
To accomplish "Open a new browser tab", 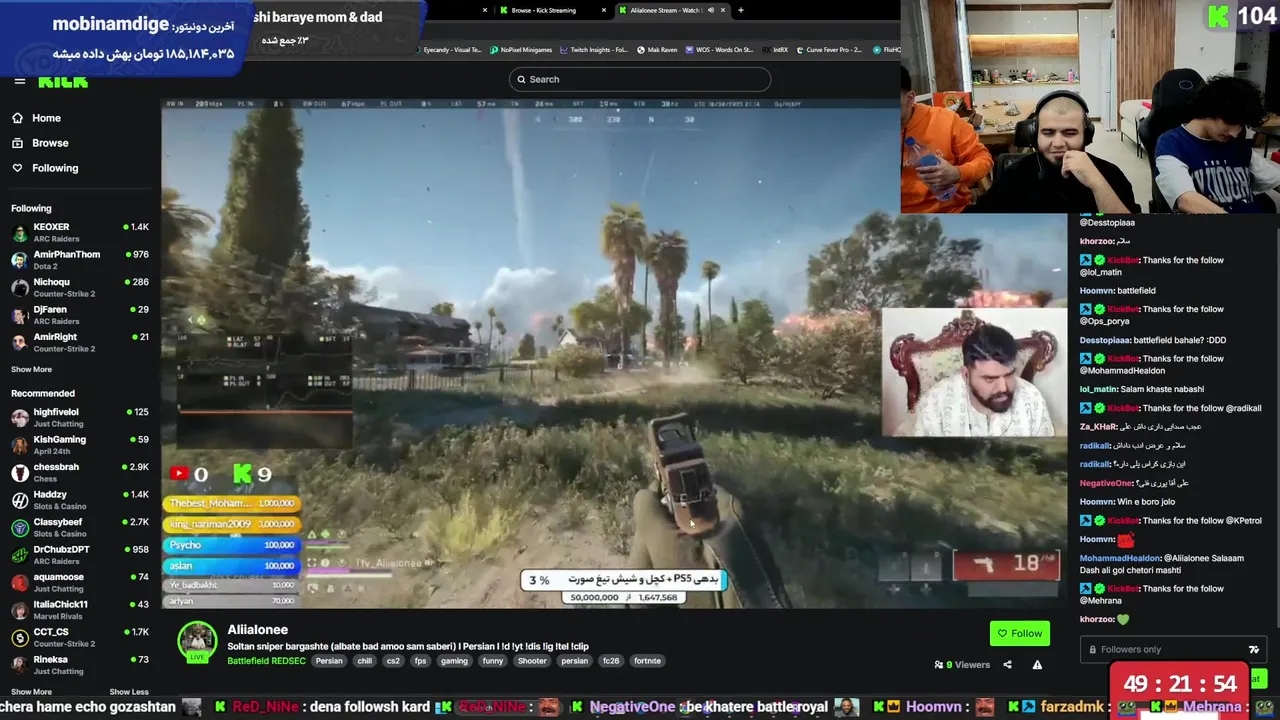I will (740, 10).
